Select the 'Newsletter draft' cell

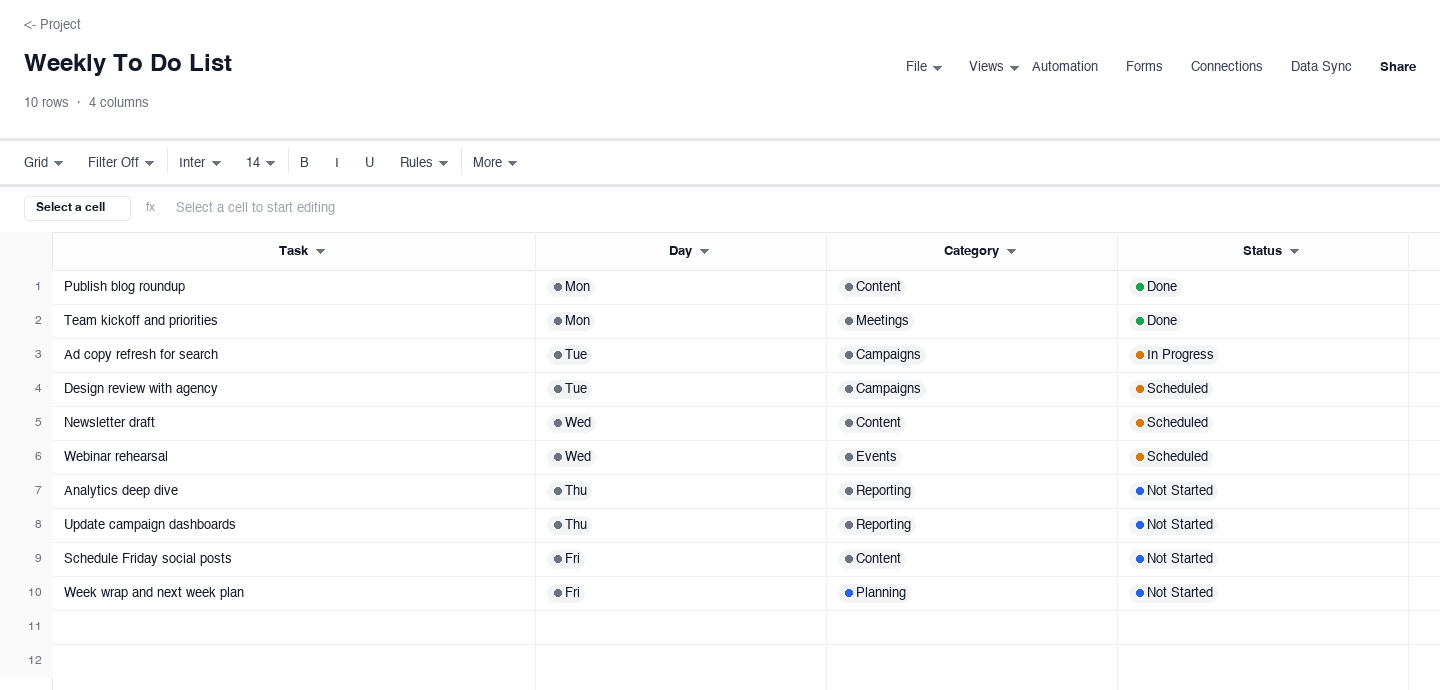click(x=294, y=423)
